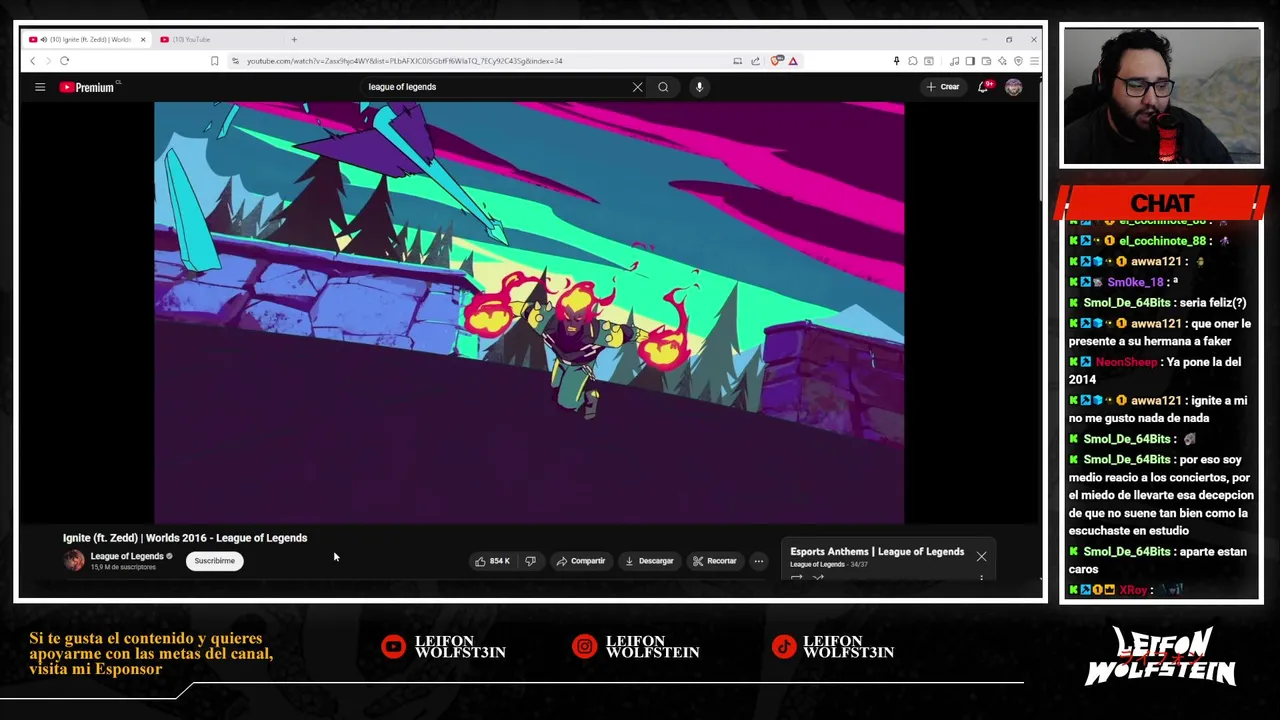The height and width of the screenshot is (720, 1280).
Task: Open a new browser tab
Action: click(x=294, y=39)
